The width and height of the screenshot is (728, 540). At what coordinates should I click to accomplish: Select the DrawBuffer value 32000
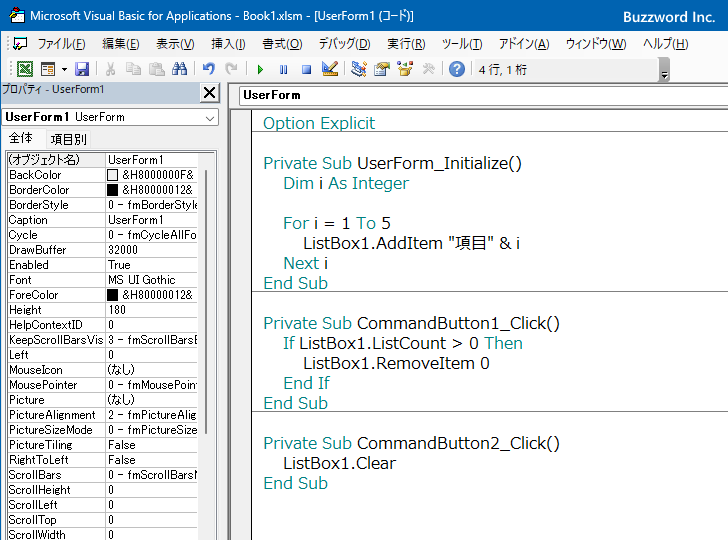(x=152, y=250)
